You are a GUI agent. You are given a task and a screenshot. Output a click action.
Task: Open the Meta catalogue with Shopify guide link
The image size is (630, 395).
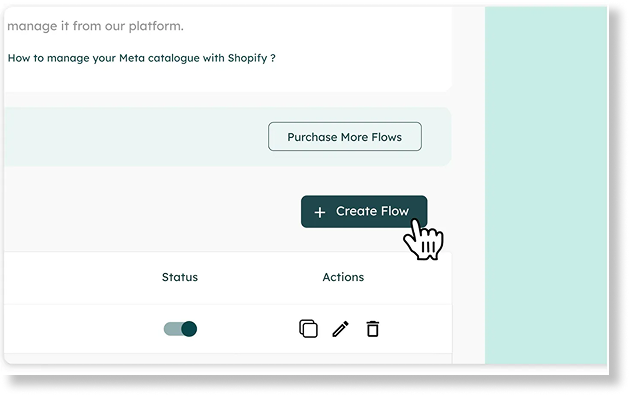[141, 58]
